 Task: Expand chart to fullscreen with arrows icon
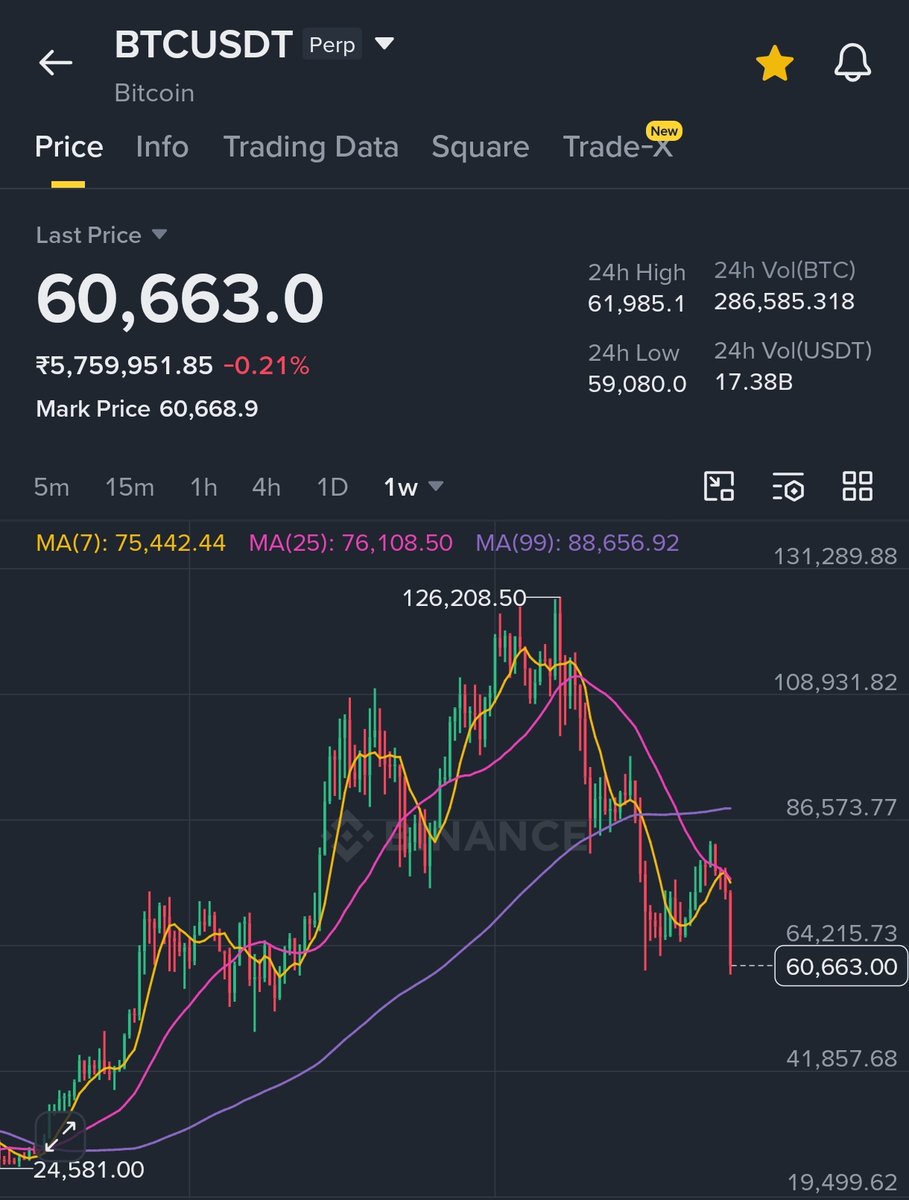pos(60,1136)
